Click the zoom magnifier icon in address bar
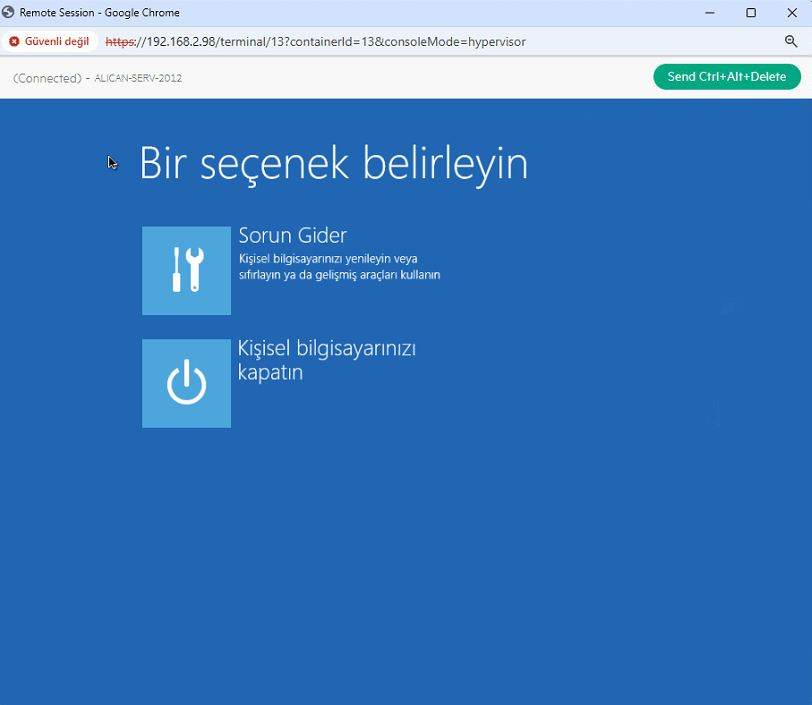 (790, 41)
